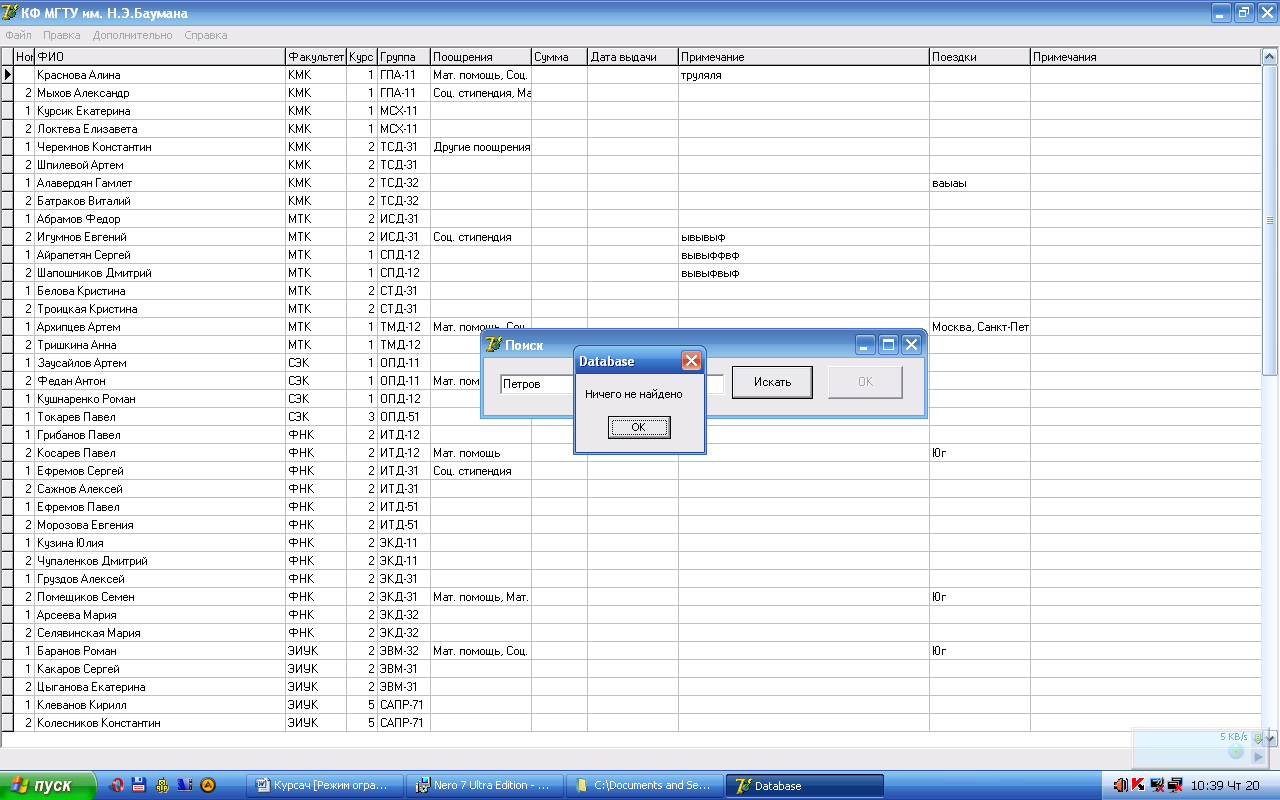Click the note cell 'труляля'
The height and width of the screenshot is (800, 1280).
point(804,75)
